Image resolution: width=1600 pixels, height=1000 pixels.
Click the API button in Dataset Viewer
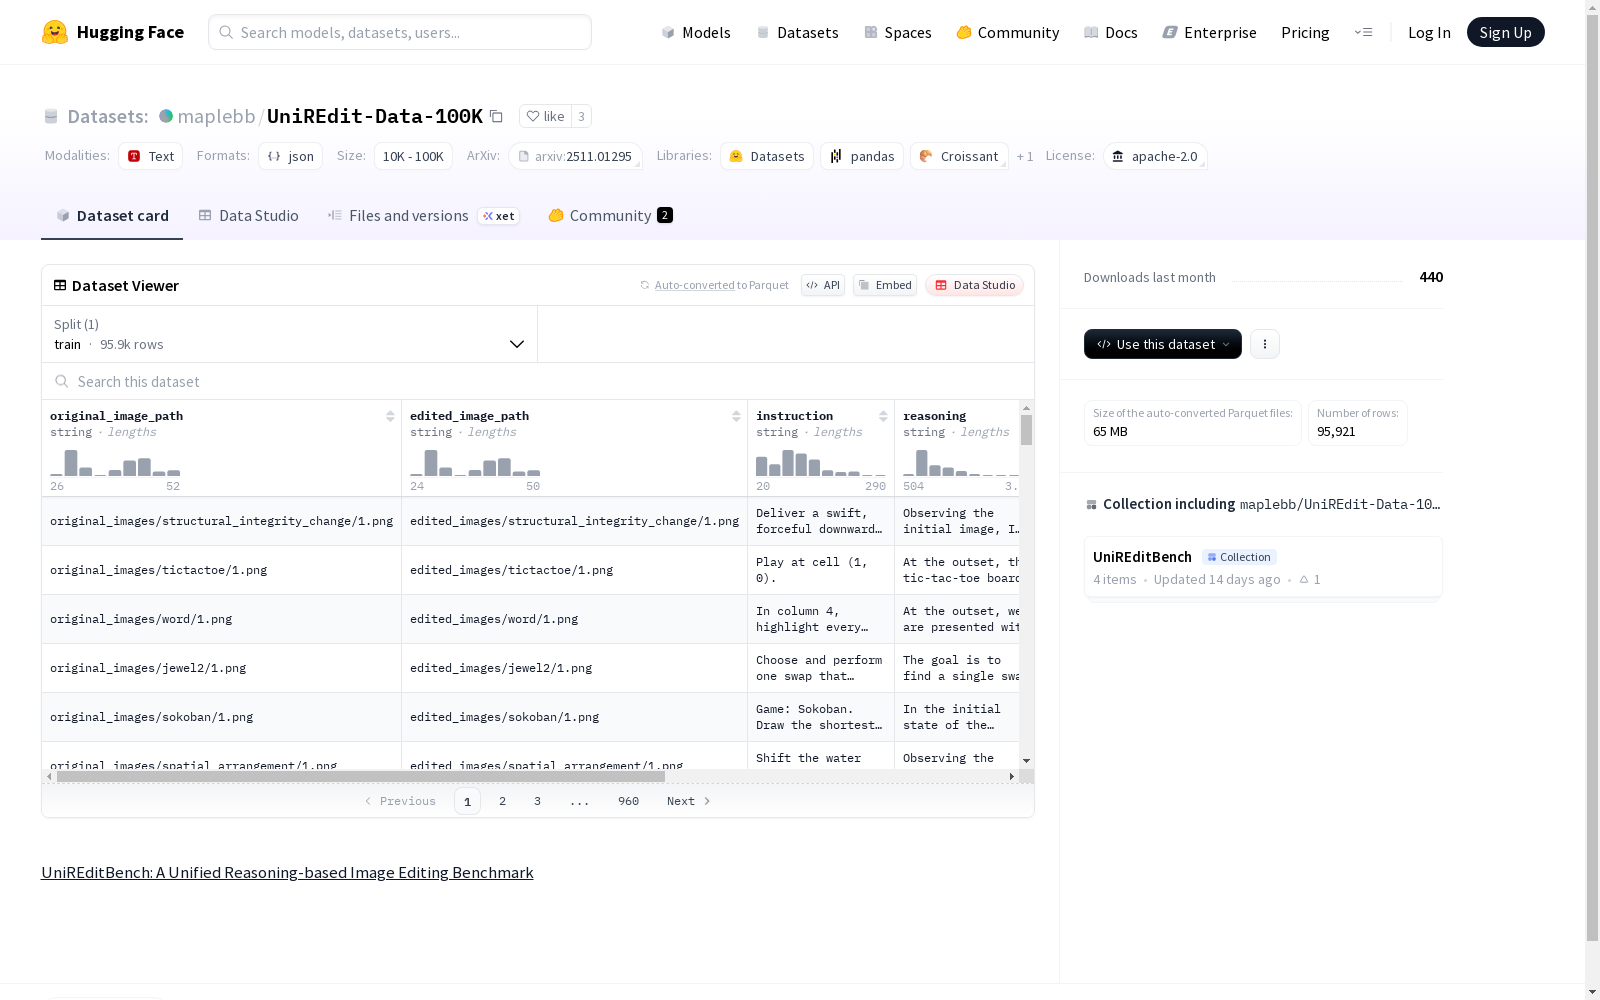[823, 285]
